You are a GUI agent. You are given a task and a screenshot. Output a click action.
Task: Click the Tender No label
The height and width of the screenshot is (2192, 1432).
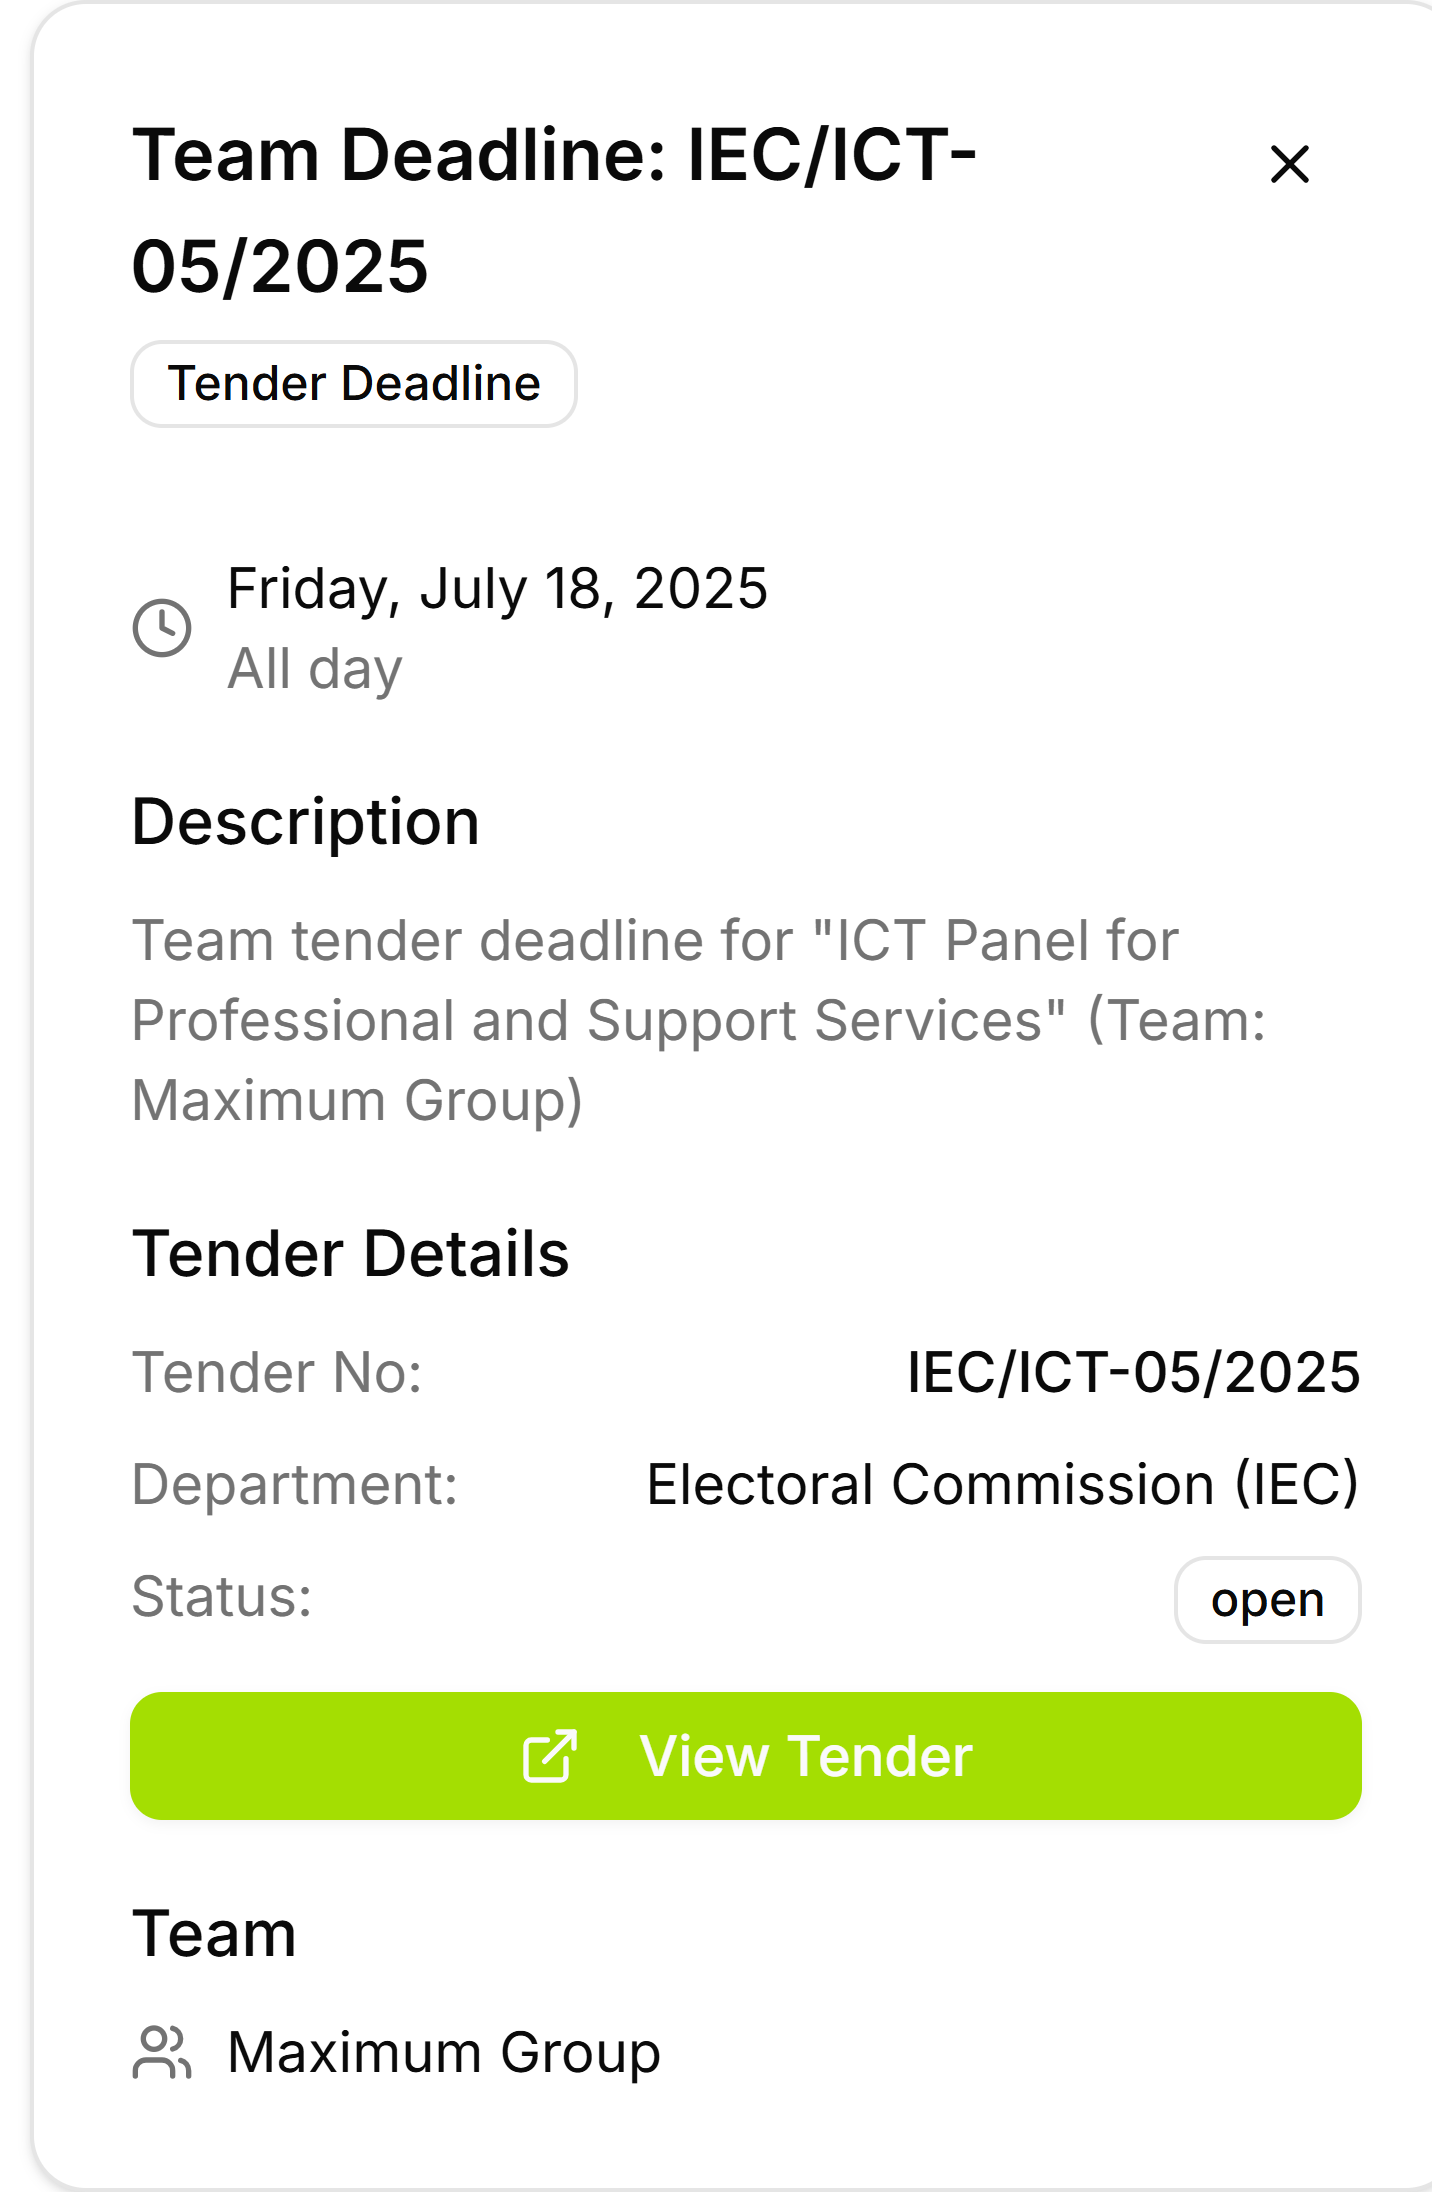[278, 1373]
